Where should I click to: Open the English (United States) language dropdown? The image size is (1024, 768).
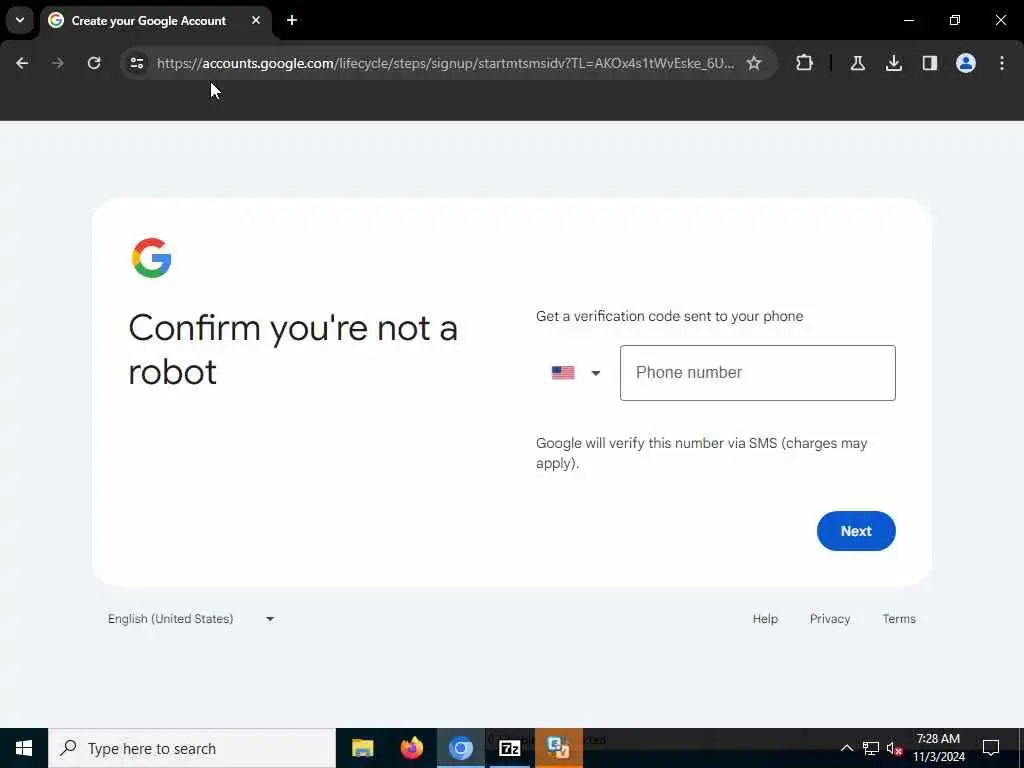click(191, 618)
